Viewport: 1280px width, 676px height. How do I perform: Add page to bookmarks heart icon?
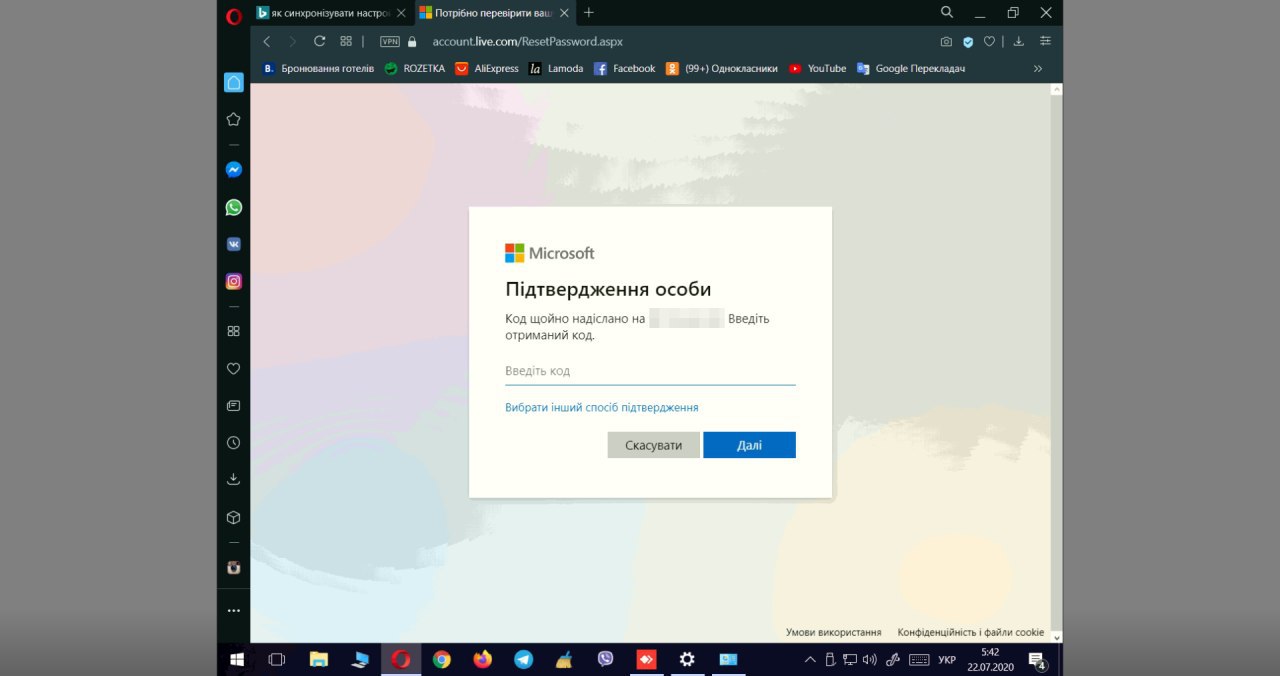click(x=989, y=42)
